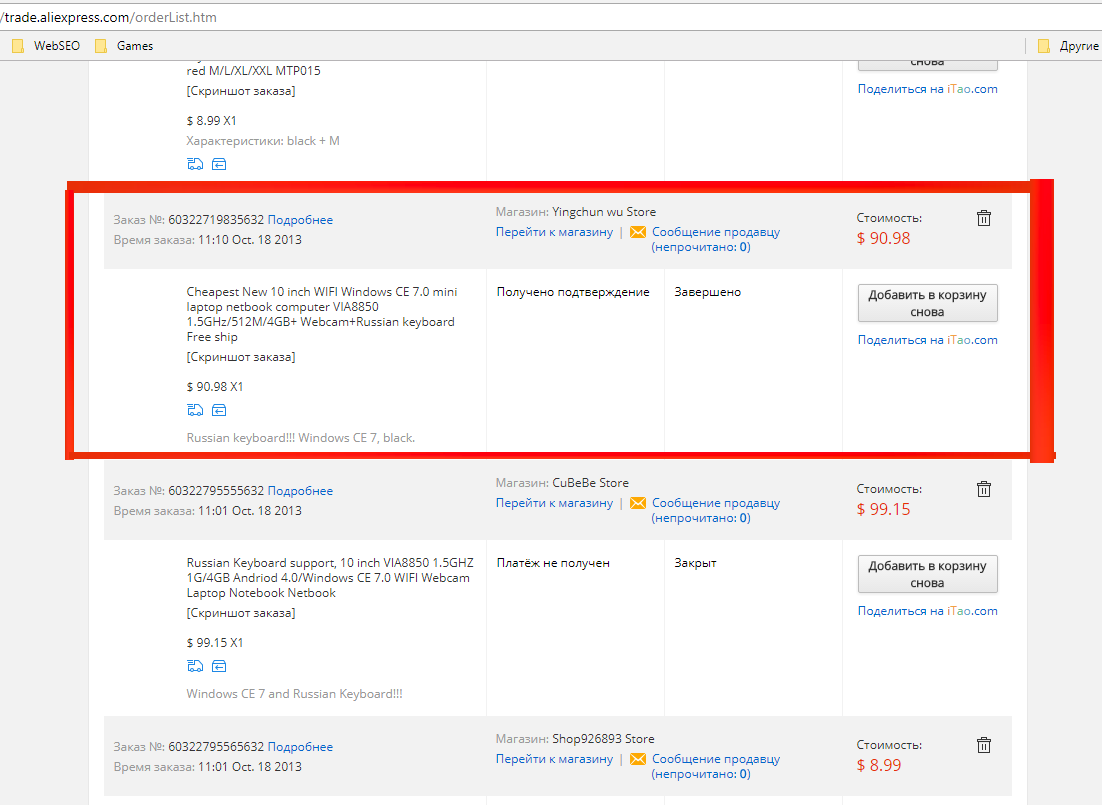The image size is (1102, 805).
Task: Click the $ 8.99 red price total
Action: coord(879,765)
